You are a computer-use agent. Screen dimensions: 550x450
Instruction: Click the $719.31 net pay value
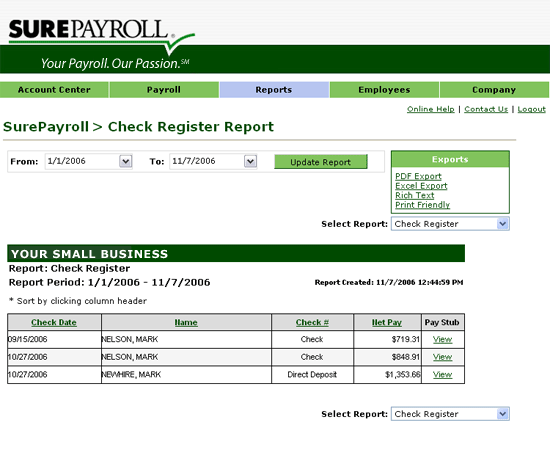[x=405, y=340]
